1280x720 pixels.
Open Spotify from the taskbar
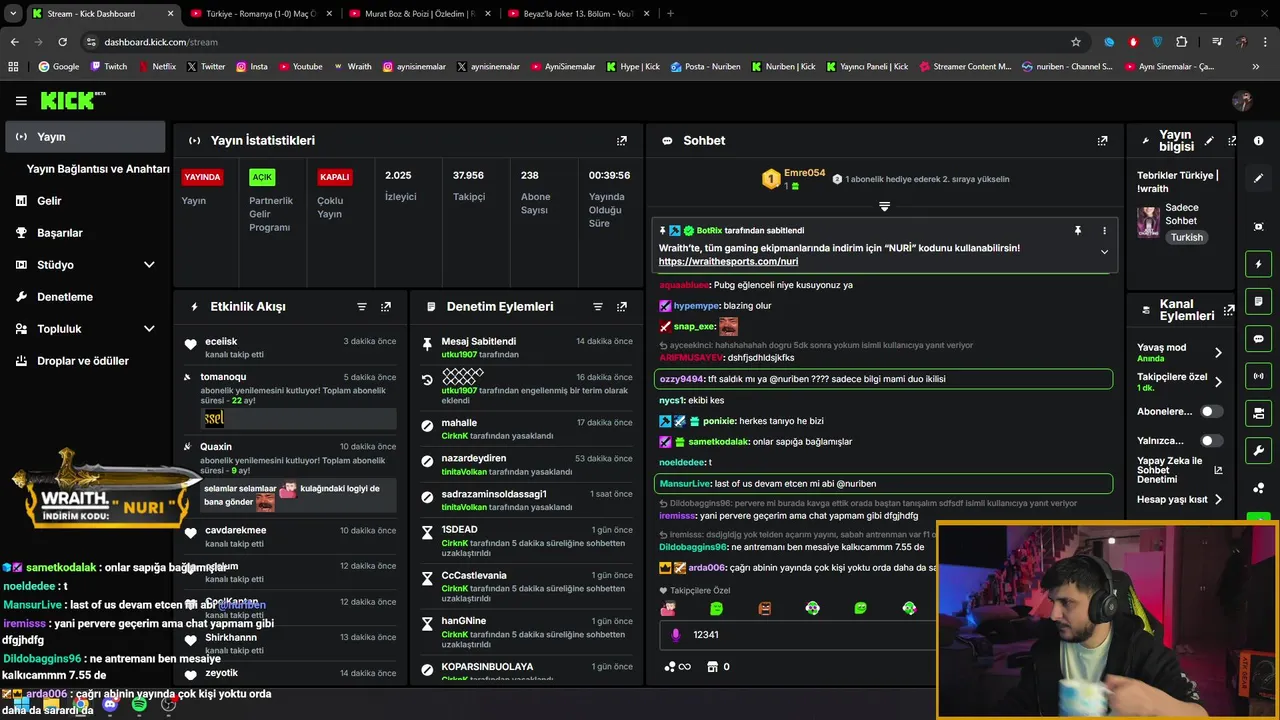pyautogui.click(x=139, y=705)
